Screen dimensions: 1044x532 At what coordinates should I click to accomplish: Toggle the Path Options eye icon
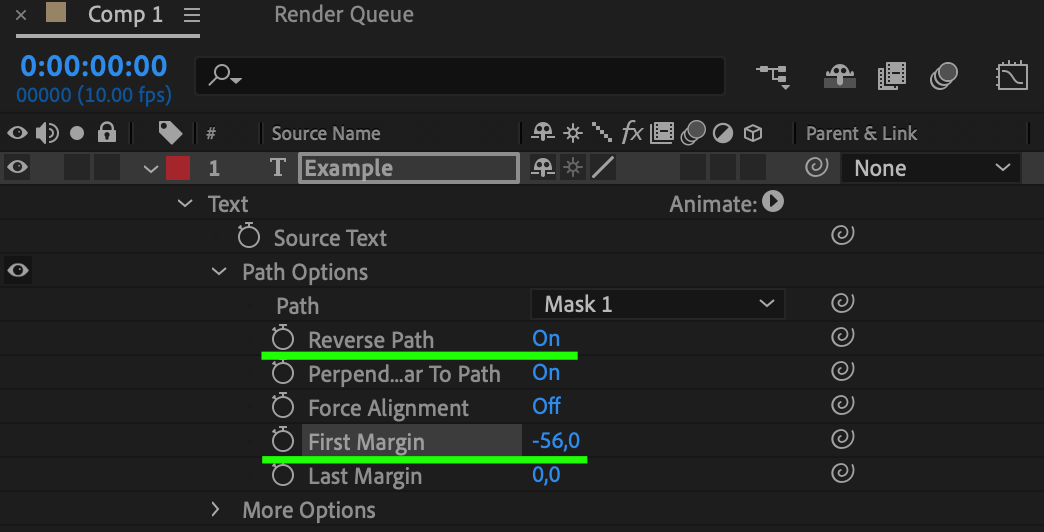pyautogui.click(x=17, y=270)
